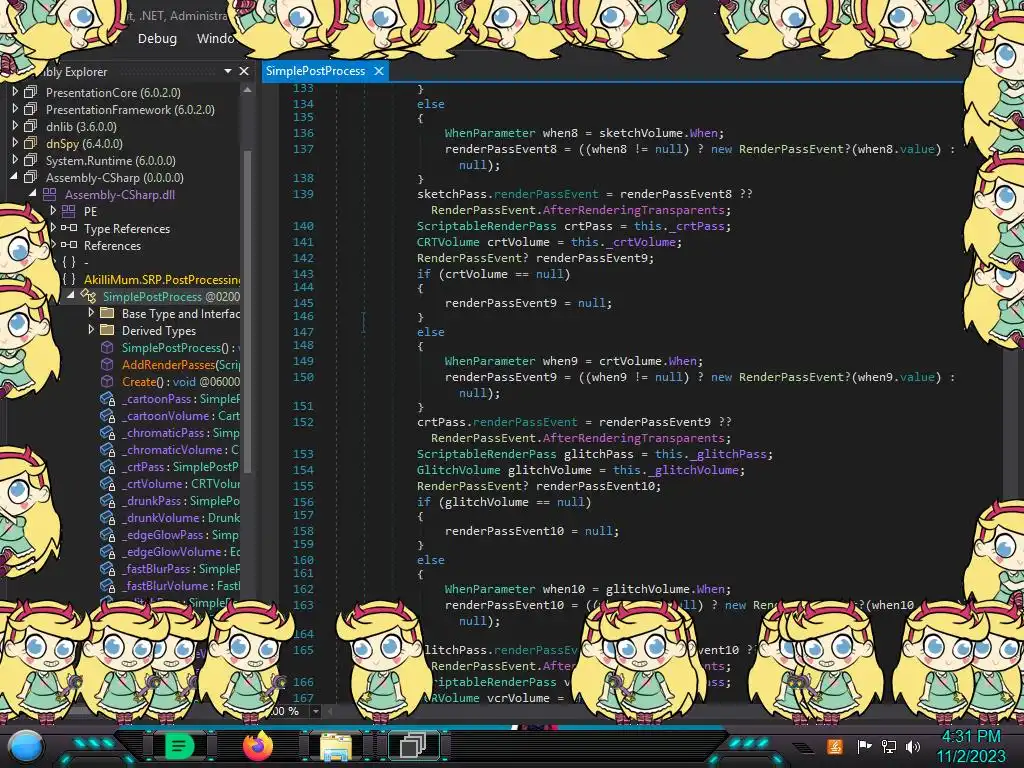Open the zoom percentage dropdown
Image resolution: width=1024 pixels, height=768 pixels.
tap(316, 711)
